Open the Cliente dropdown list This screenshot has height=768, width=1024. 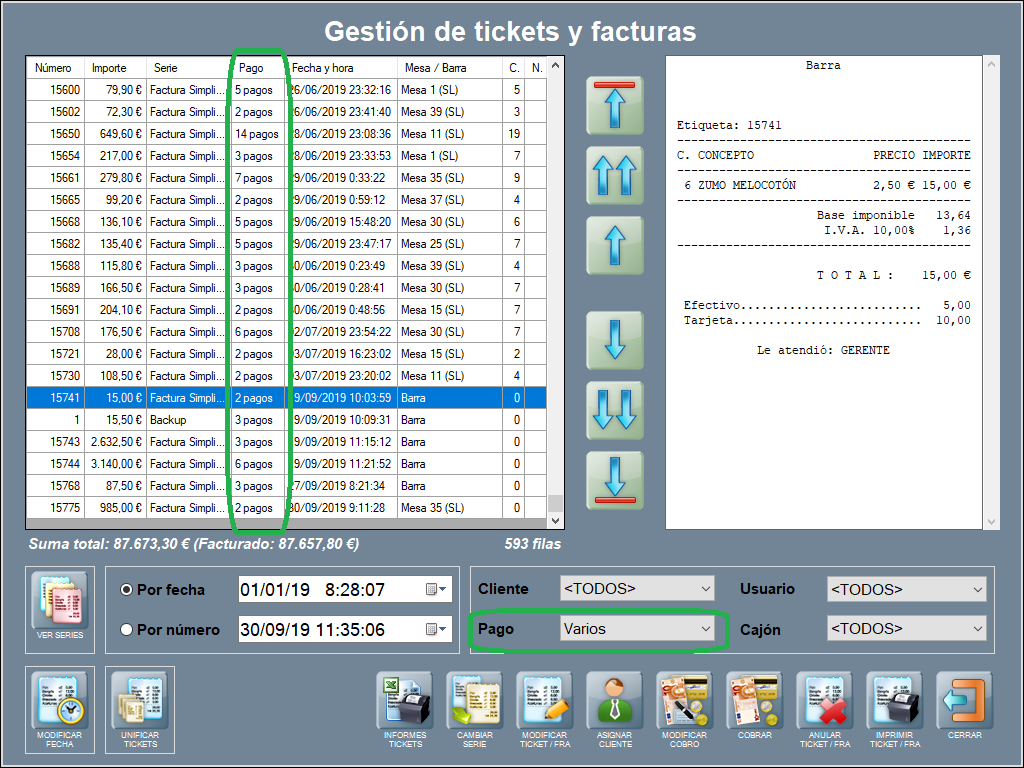(x=637, y=589)
